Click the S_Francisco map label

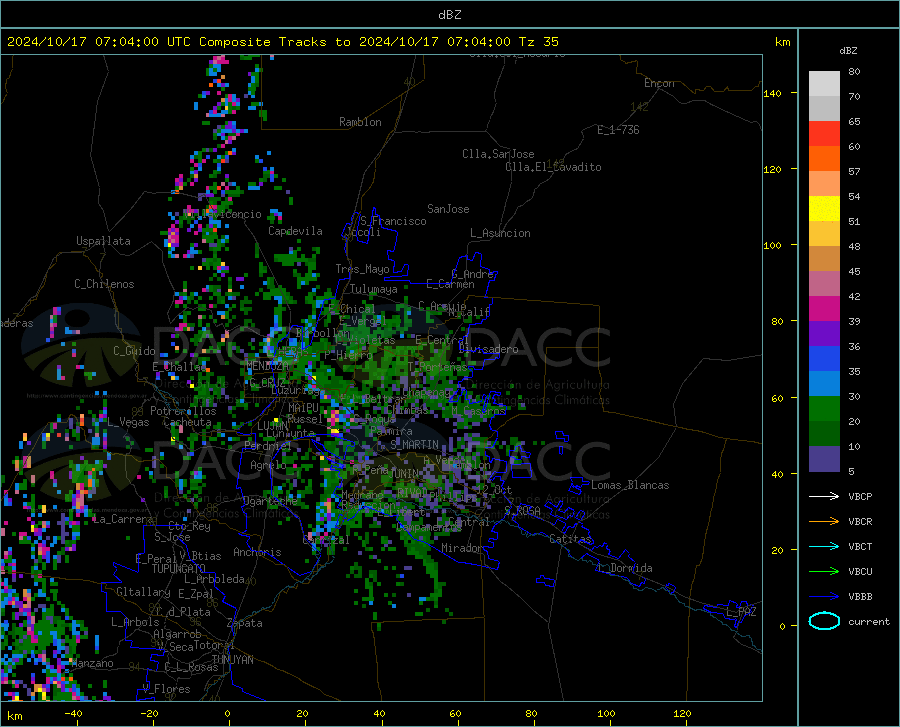click(x=393, y=221)
